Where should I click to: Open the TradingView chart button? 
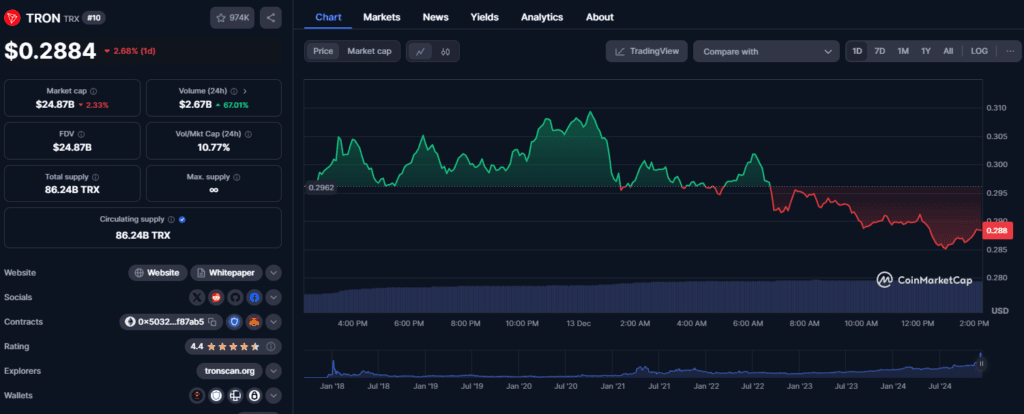pos(647,51)
